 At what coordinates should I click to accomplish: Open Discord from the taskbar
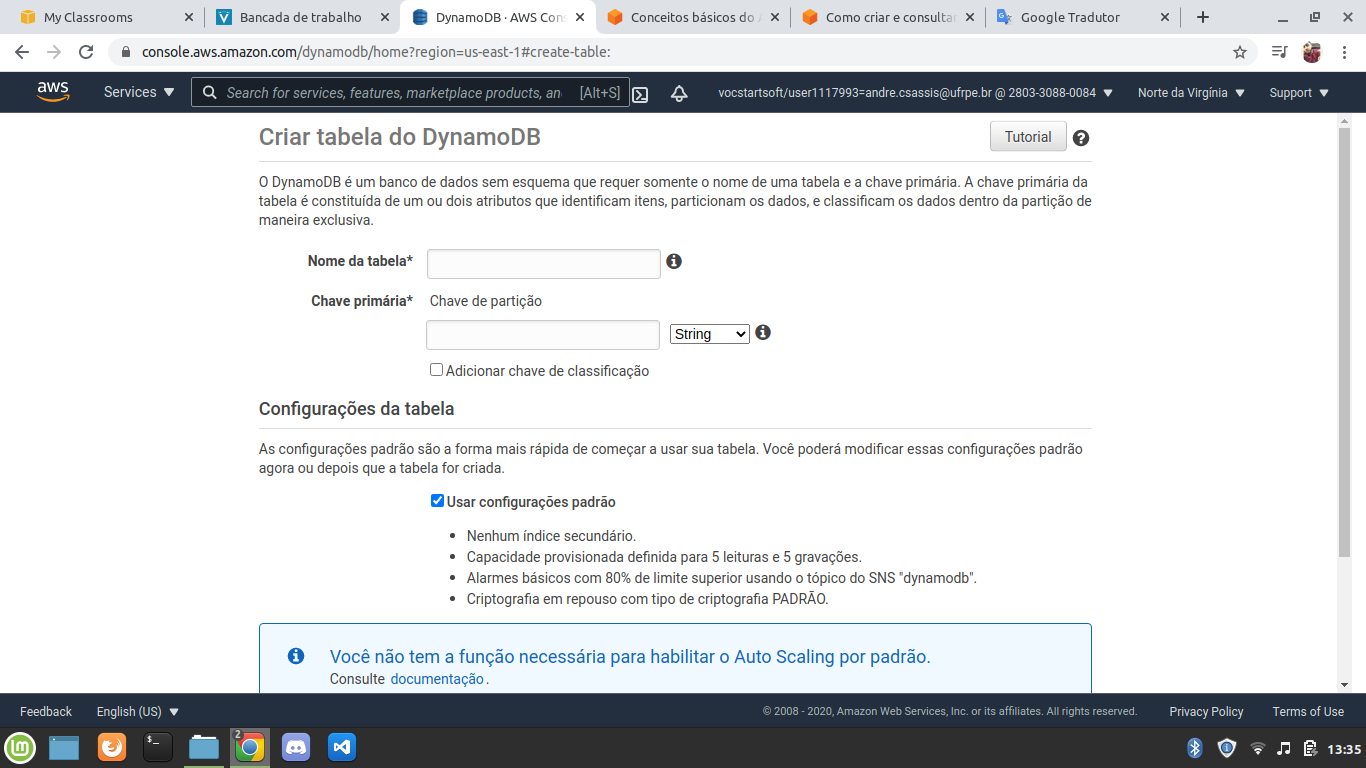[296, 747]
